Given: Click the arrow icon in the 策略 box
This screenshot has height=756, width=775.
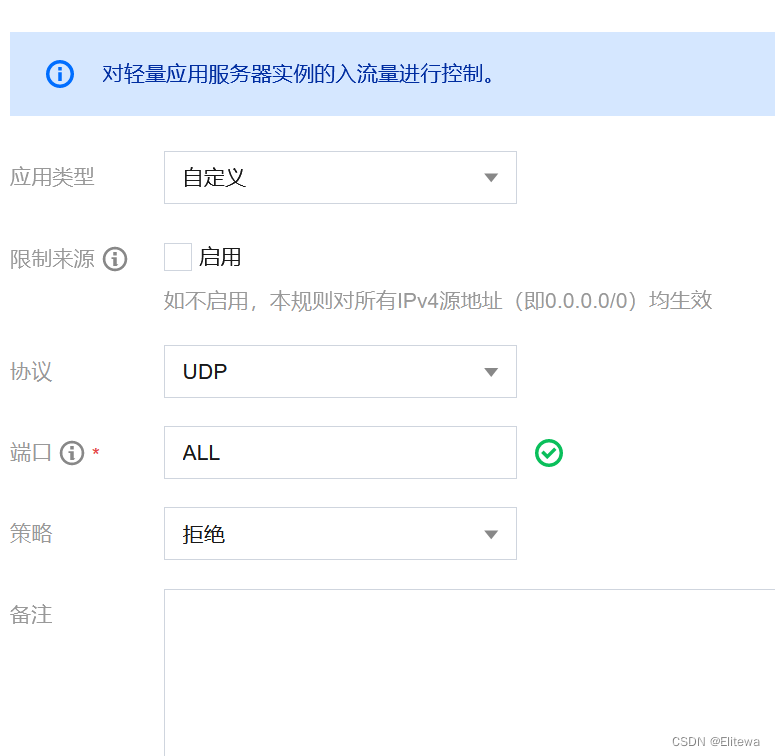Looking at the screenshot, I should click(490, 534).
